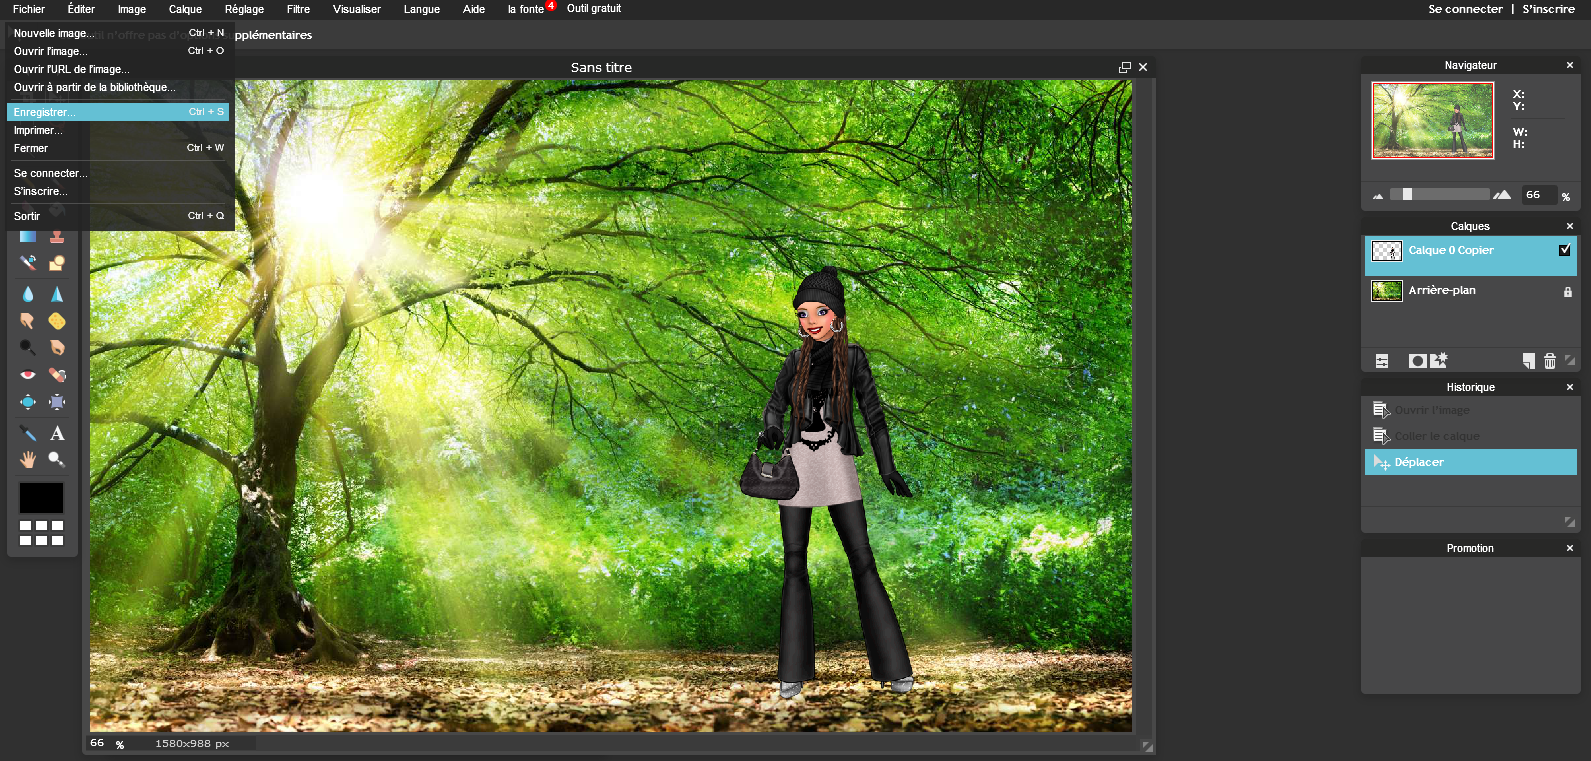Open the 'Outil gratuit' menu
The image size is (1591, 761).
tap(594, 9)
